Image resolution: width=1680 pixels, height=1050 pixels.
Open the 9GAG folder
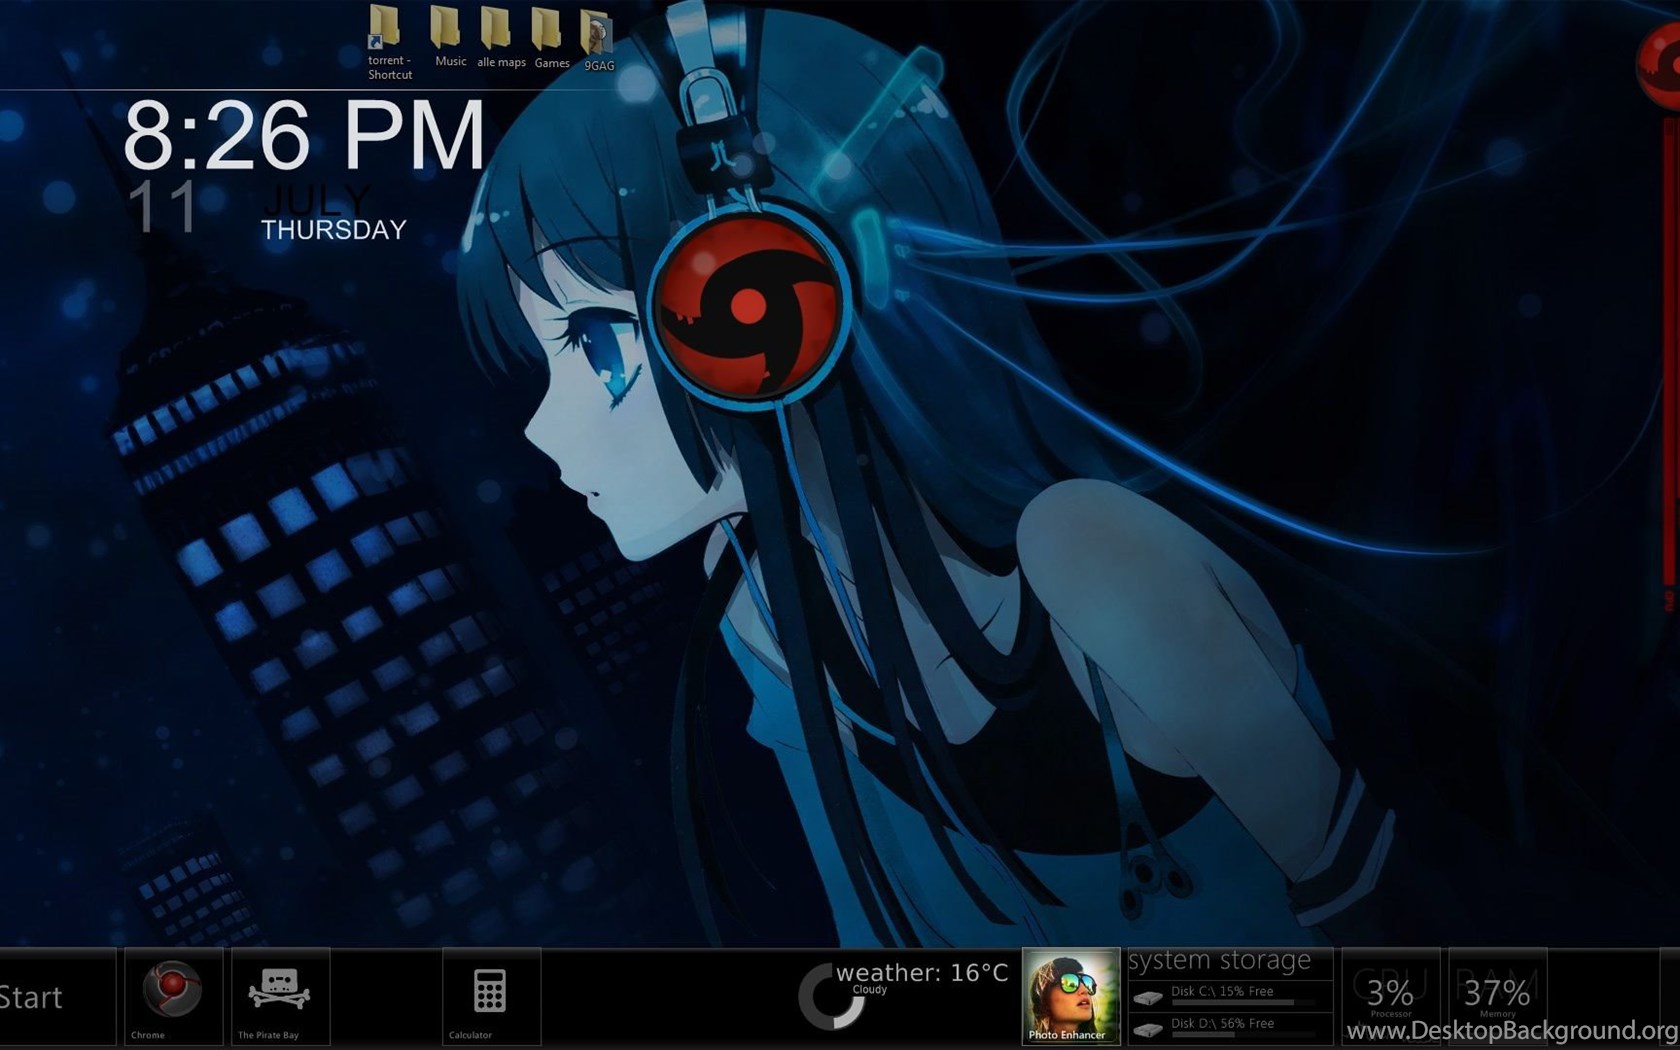click(597, 34)
